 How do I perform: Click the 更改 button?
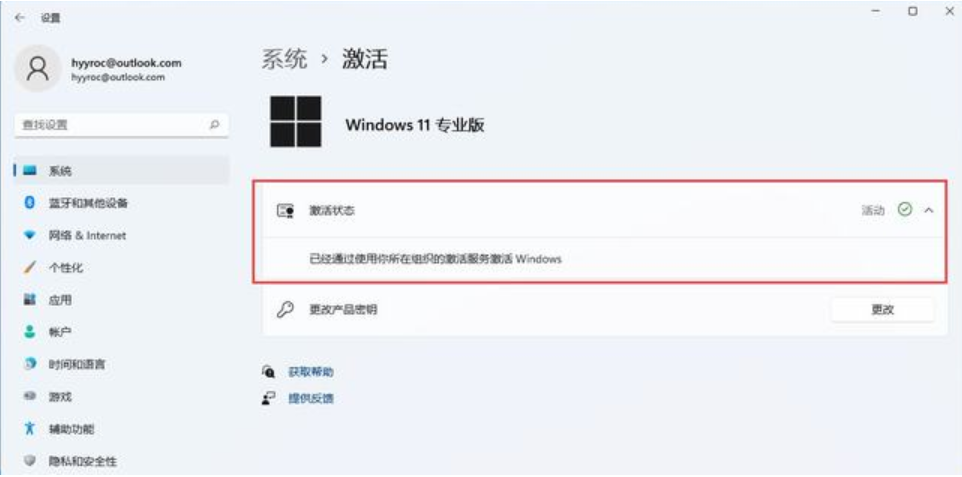click(x=882, y=310)
